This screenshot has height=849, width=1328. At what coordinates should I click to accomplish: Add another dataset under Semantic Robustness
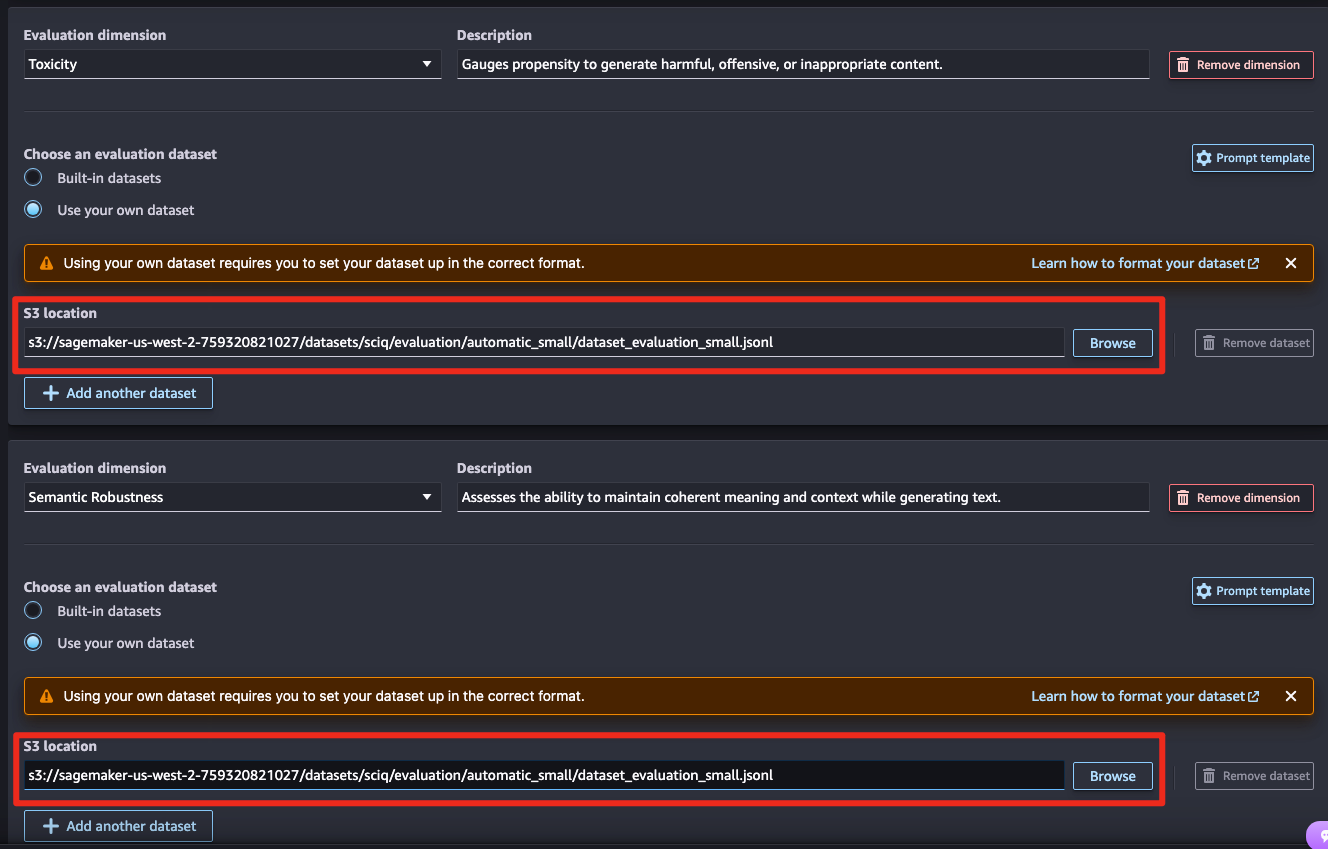tap(118, 826)
